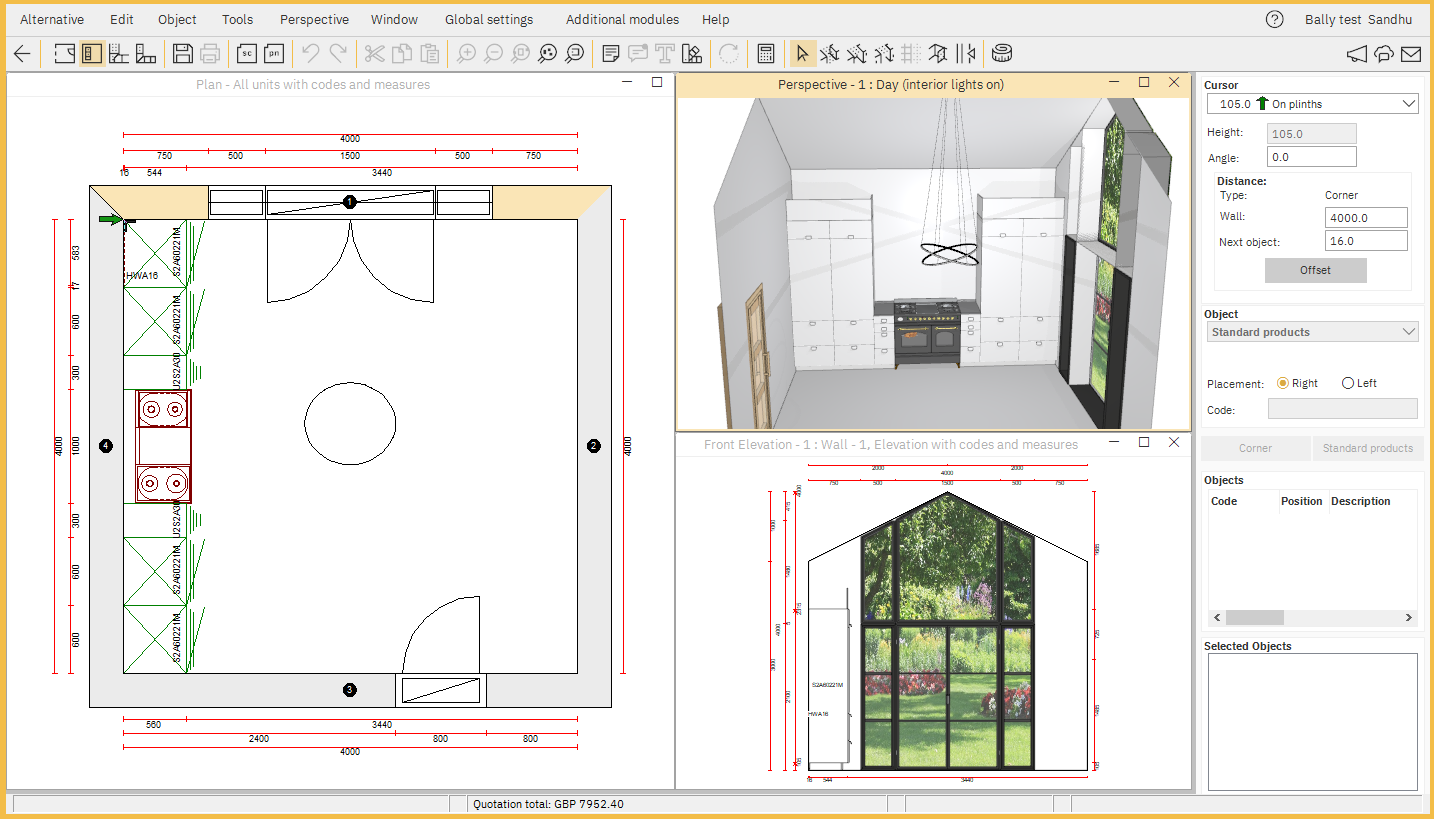Select Left placement radio button

coord(1348,383)
